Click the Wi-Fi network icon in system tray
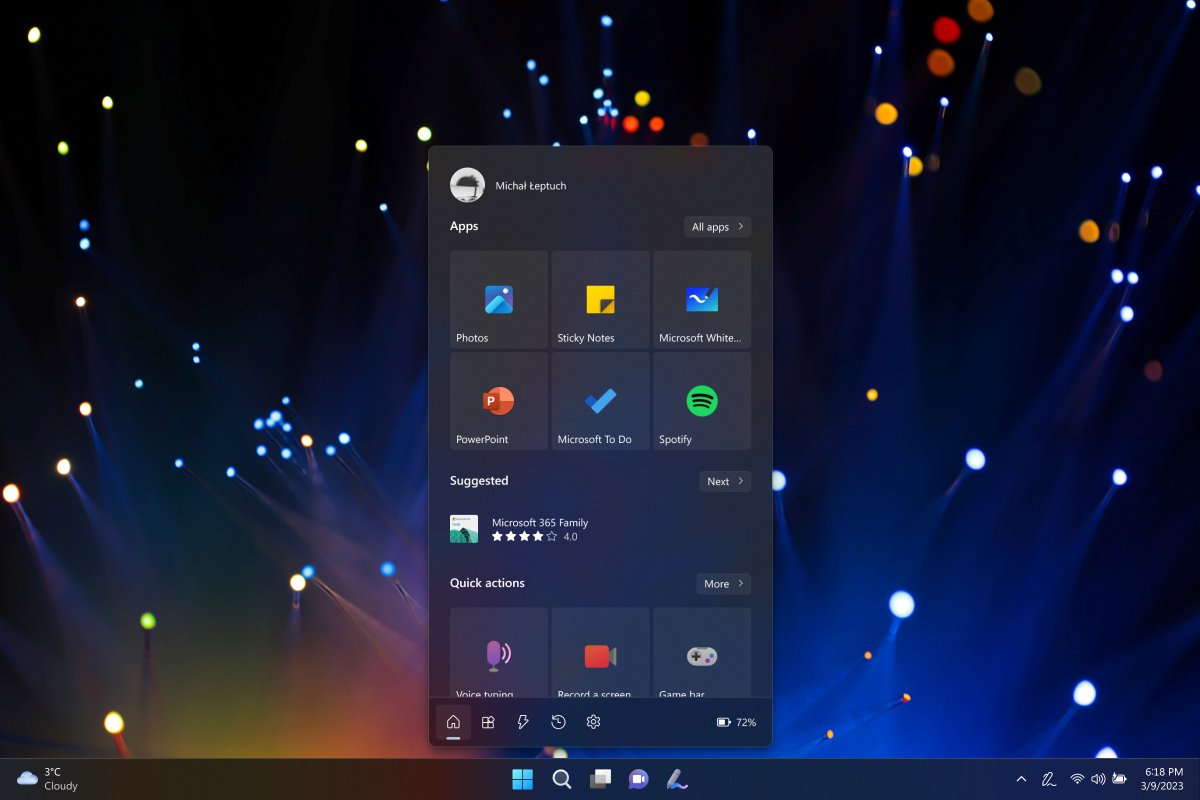Screen dimensions: 1200x800 click(1077, 779)
